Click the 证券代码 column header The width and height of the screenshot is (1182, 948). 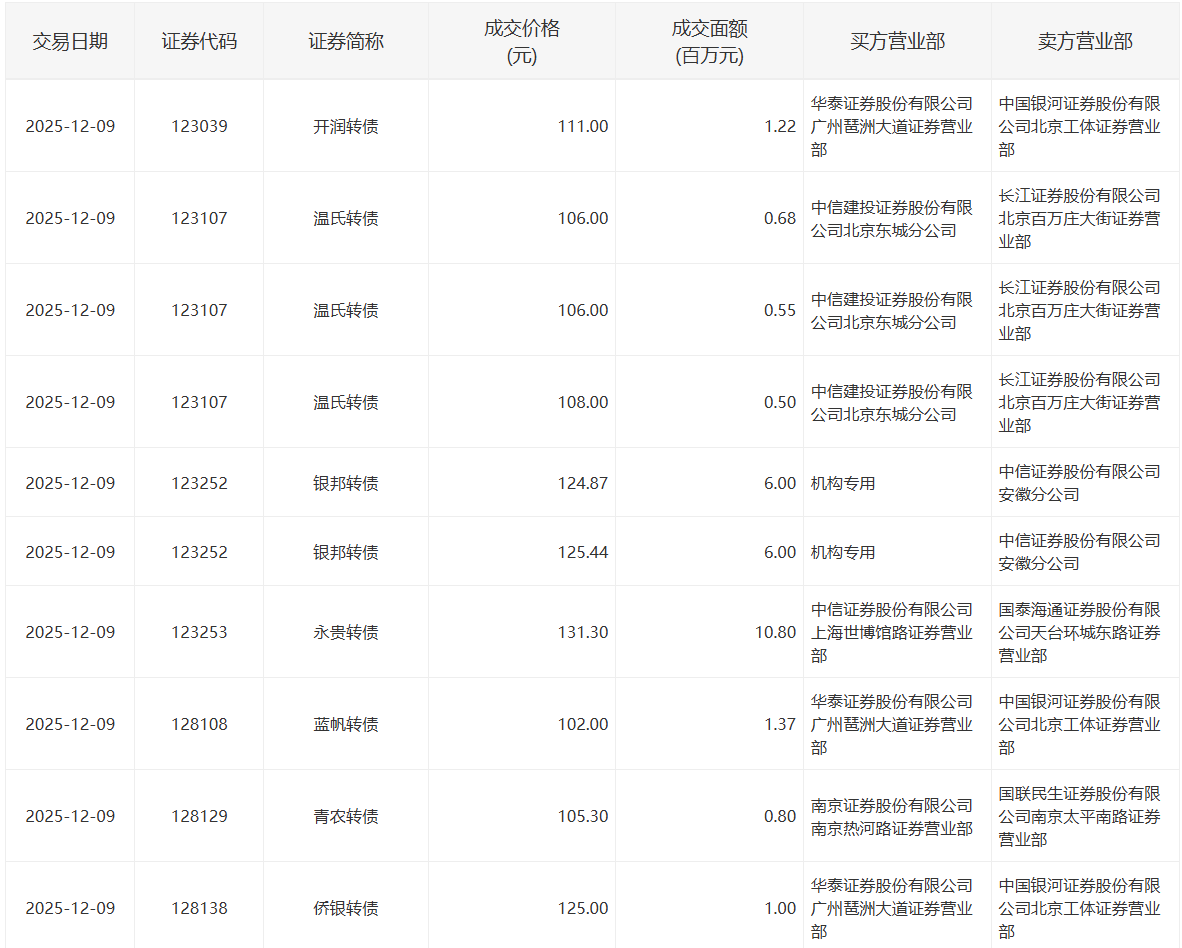(199, 41)
